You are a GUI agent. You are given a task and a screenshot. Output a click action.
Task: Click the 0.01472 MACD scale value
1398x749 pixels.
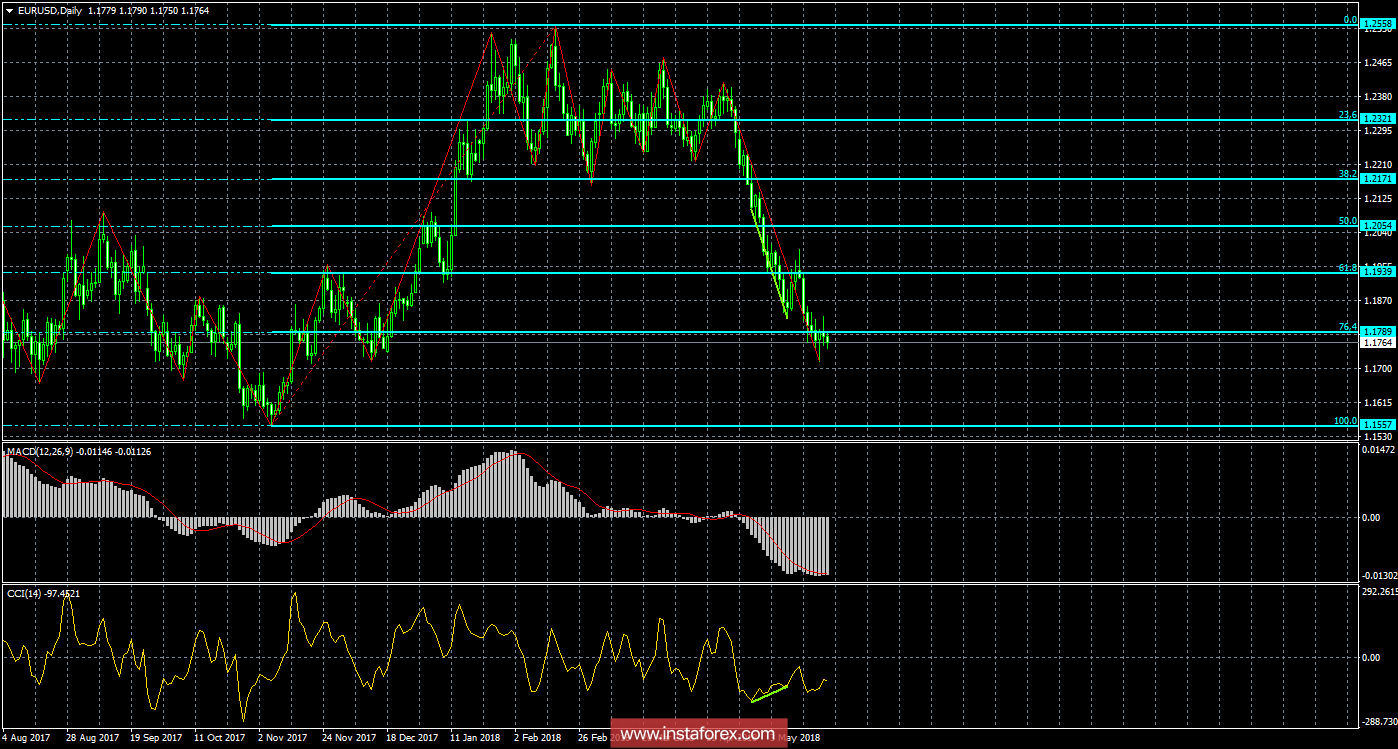[x=1380, y=452]
